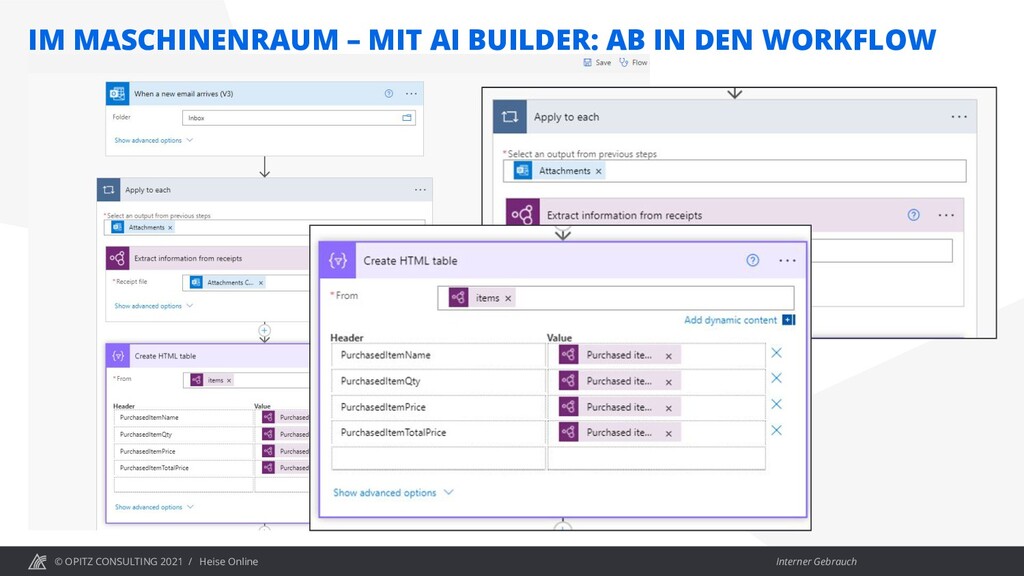Click the insert step plus above small HTML table

[x=264, y=330]
